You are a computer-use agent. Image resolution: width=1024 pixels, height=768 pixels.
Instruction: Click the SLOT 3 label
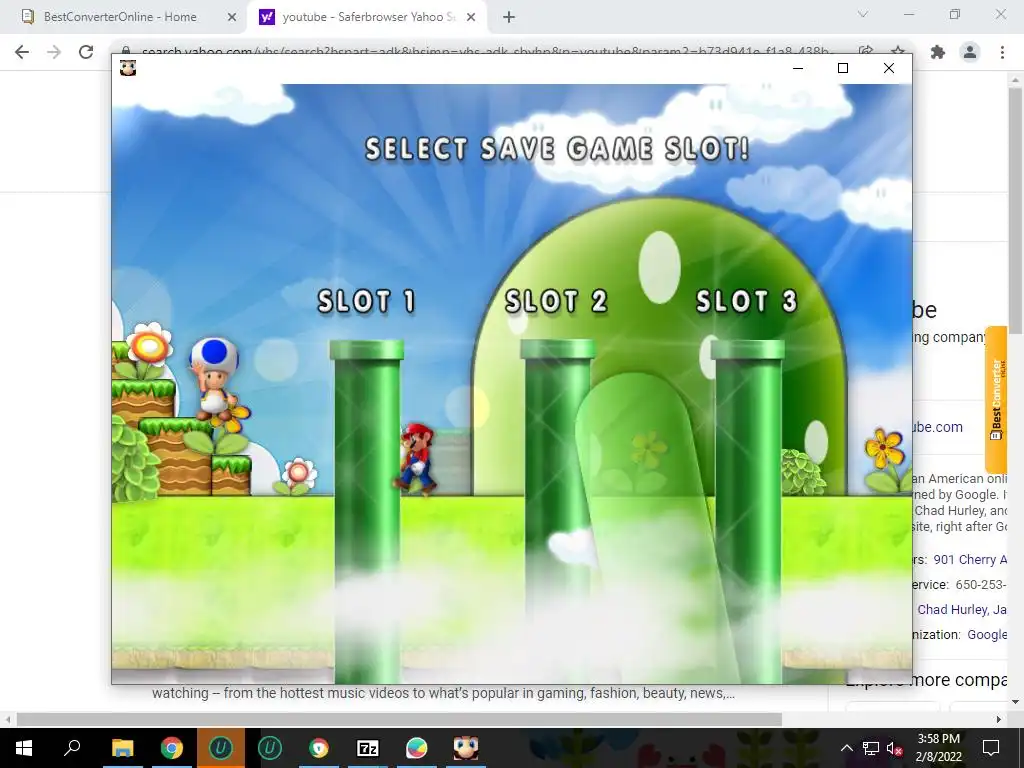click(x=747, y=302)
